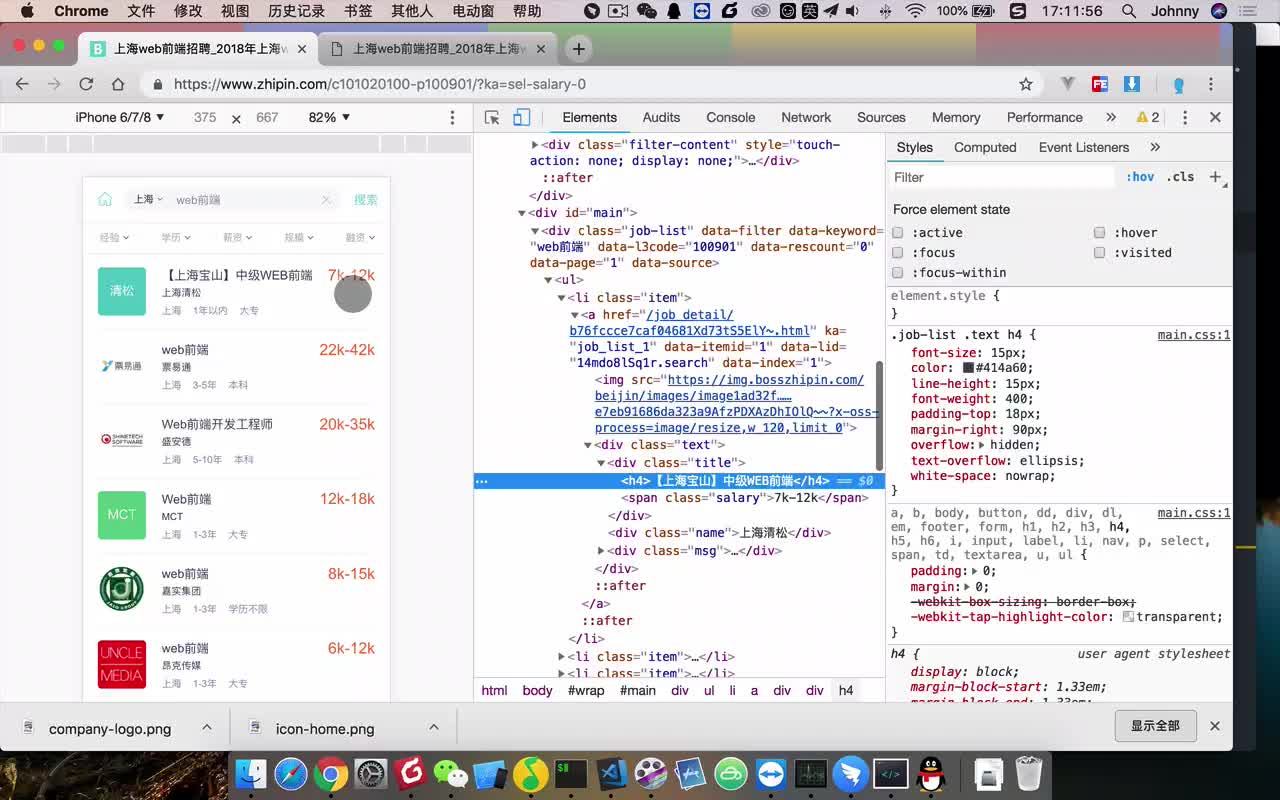Click the home icon on the mobile page
The image size is (1280, 800).
click(105, 199)
